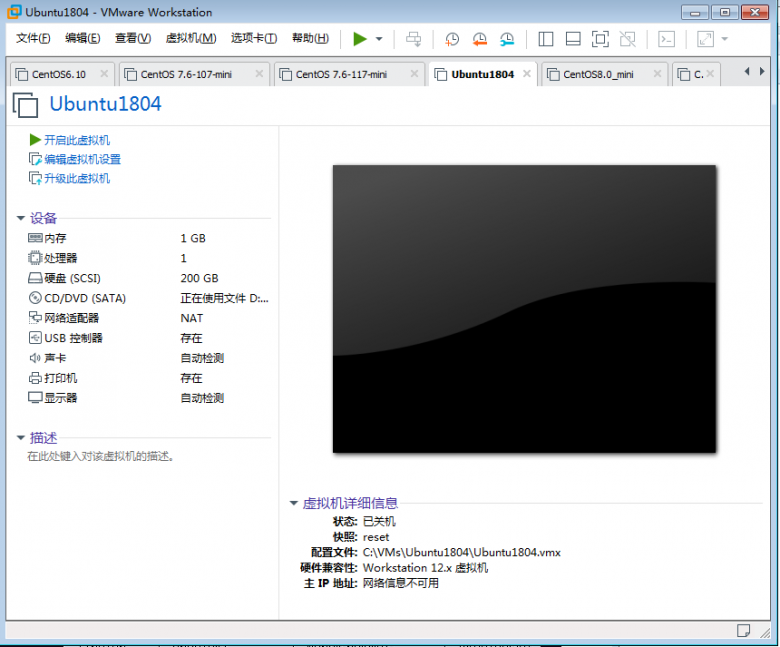Viewport: 780px width, 647px height.
Task: Select the CD/DVD (SATA) device row
Action: pyautogui.click(x=148, y=298)
